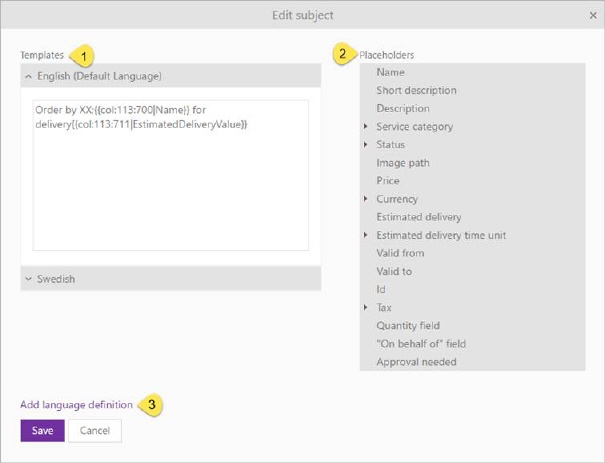Screen dimensions: 605x463
Task: Choose the Approval needed placeholder
Action: tap(416, 362)
